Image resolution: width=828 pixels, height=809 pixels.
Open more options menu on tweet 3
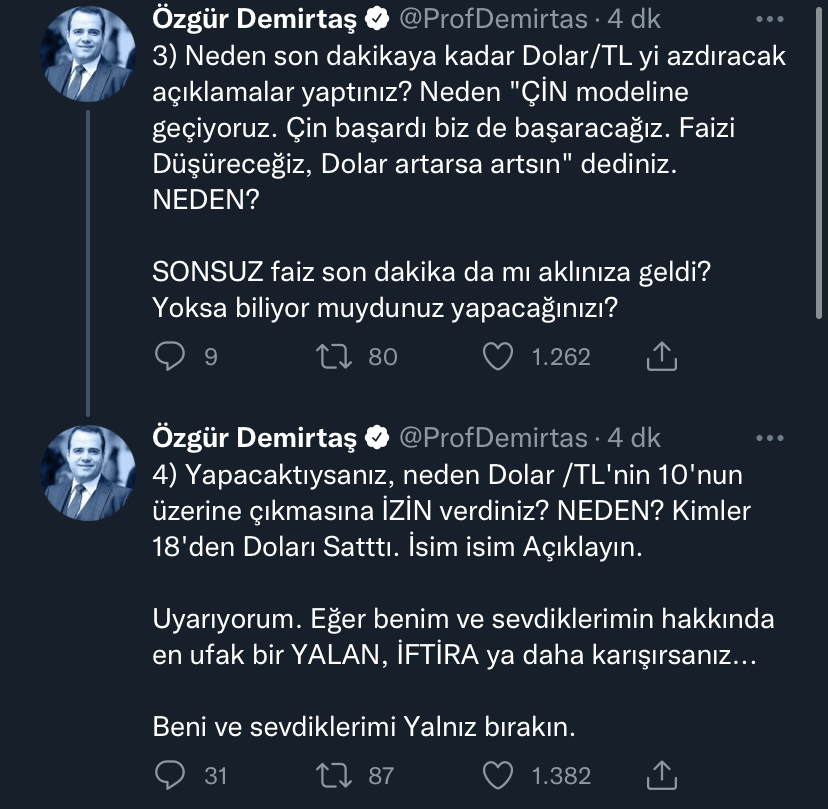click(769, 20)
